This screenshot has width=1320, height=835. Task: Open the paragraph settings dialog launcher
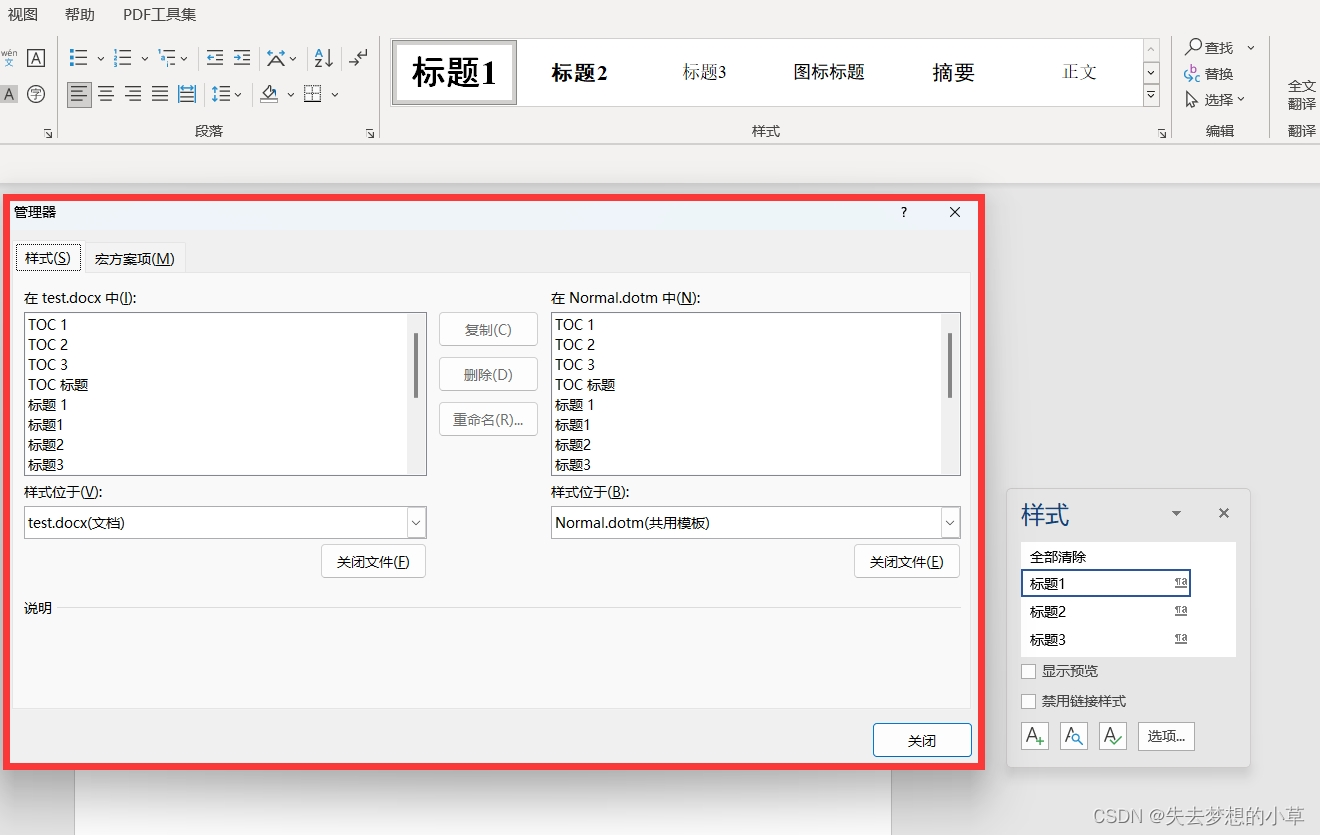coord(370,133)
